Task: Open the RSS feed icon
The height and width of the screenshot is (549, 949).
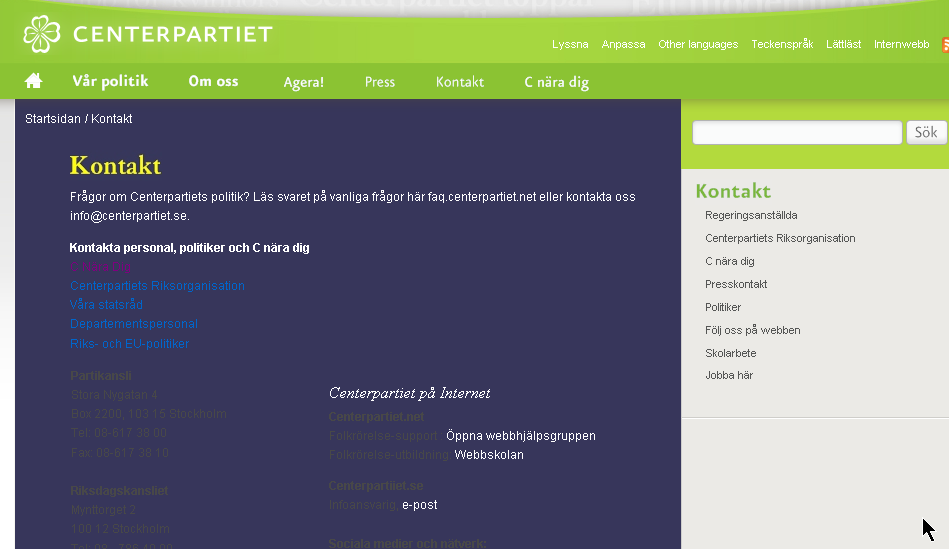Action: [945, 44]
